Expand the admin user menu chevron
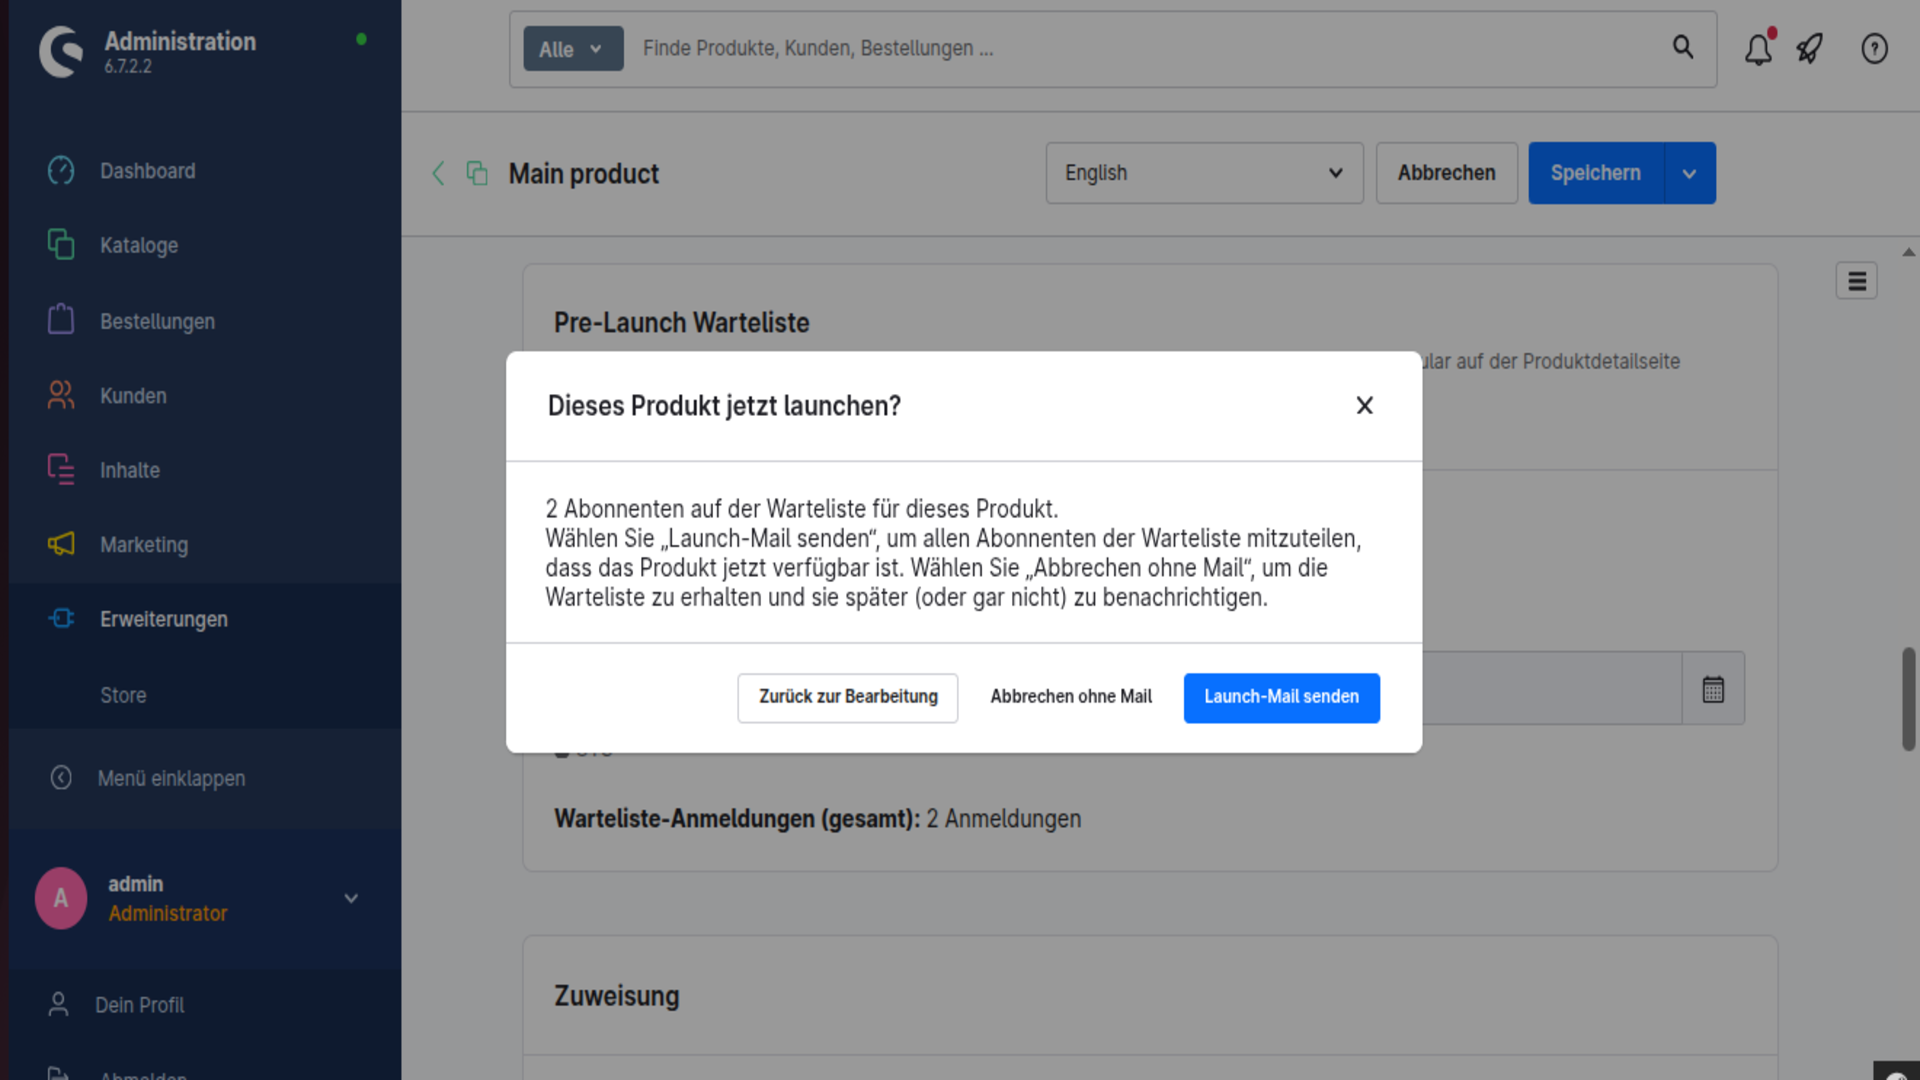This screenshot has height=1080, width=1920. pyautogui.click(x=351, y=898)
